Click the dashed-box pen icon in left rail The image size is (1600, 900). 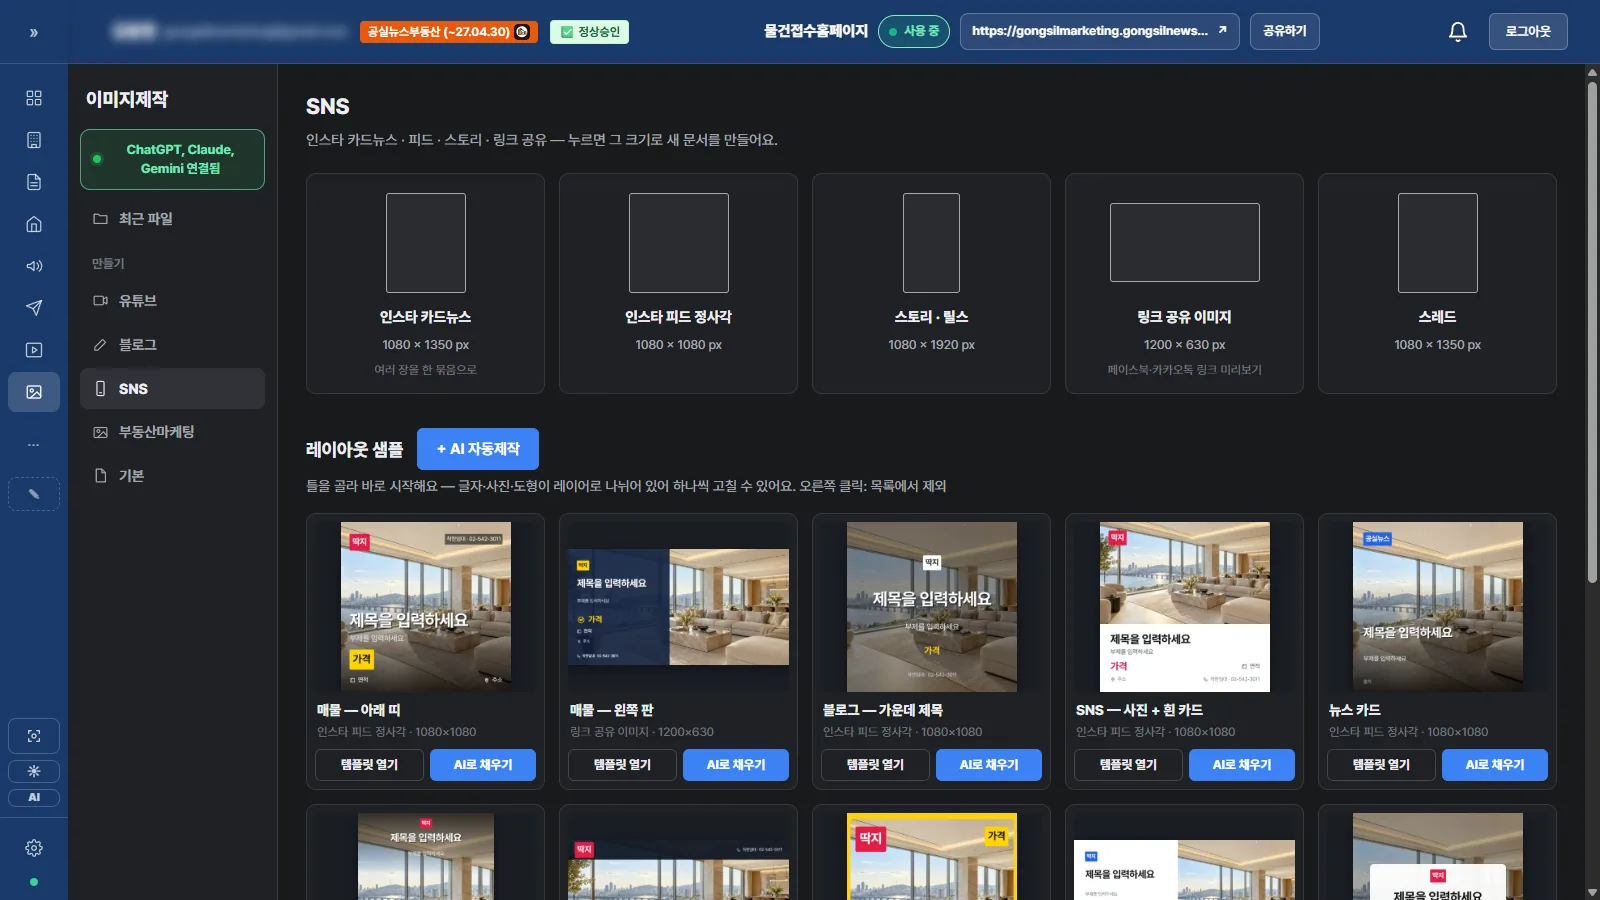[x=34, y=494]
